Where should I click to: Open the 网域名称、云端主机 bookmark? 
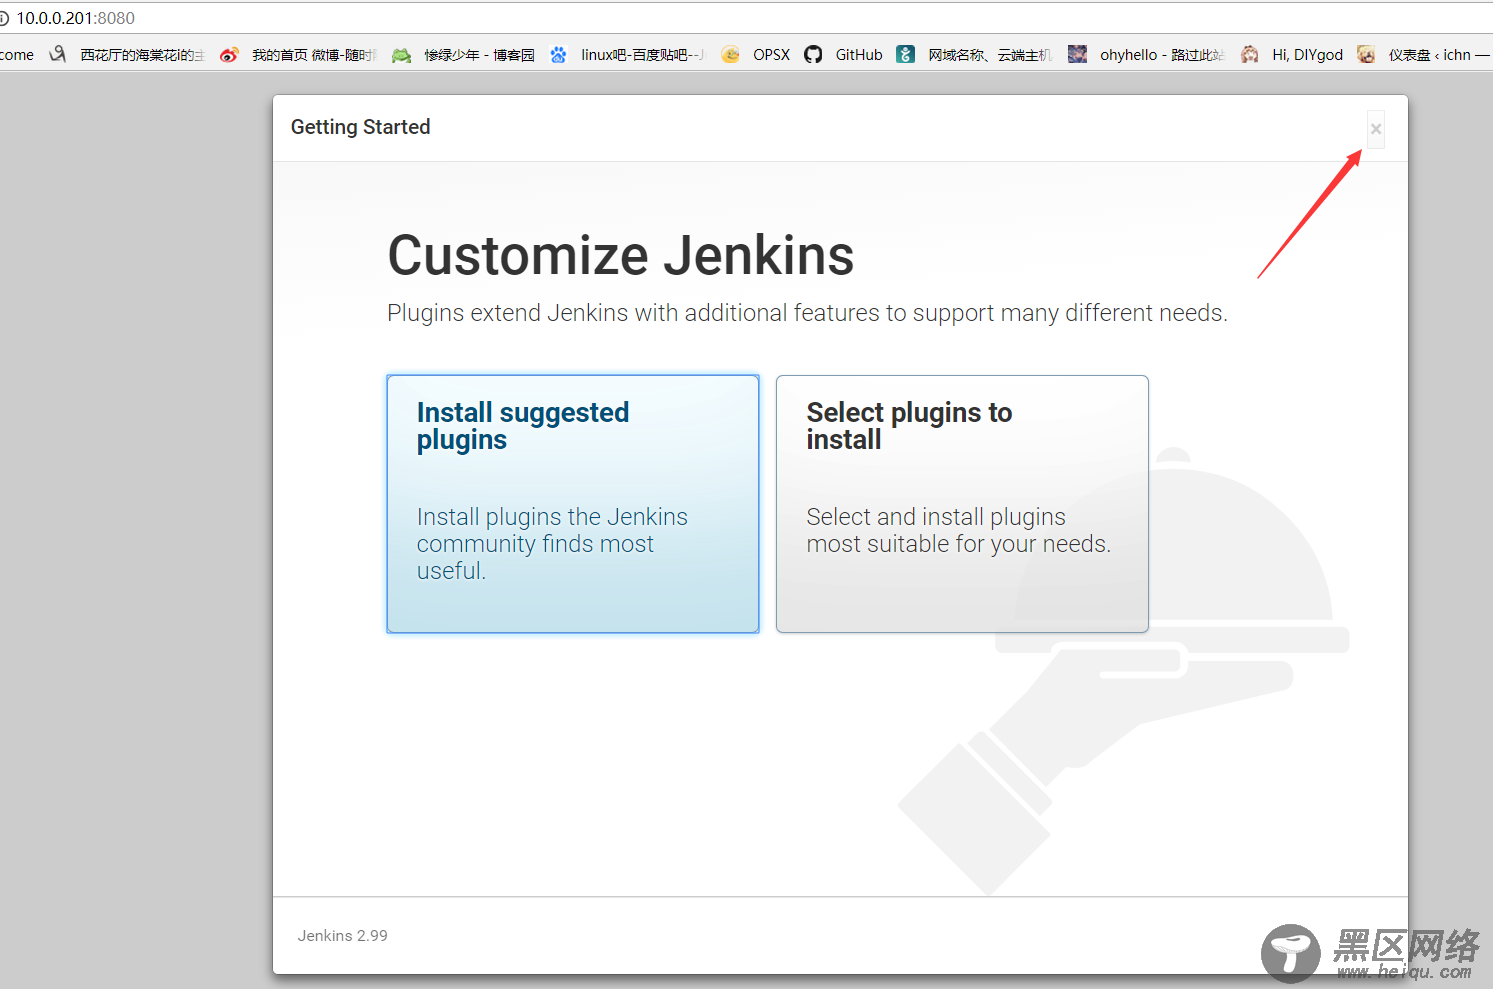click(x=974, y=55)
